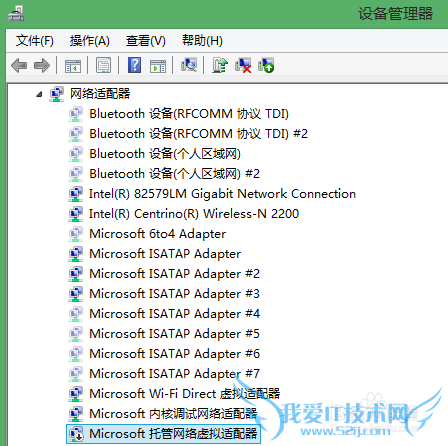Click the Update driver software icon
The image size is (448, 446).
[220, 65]
